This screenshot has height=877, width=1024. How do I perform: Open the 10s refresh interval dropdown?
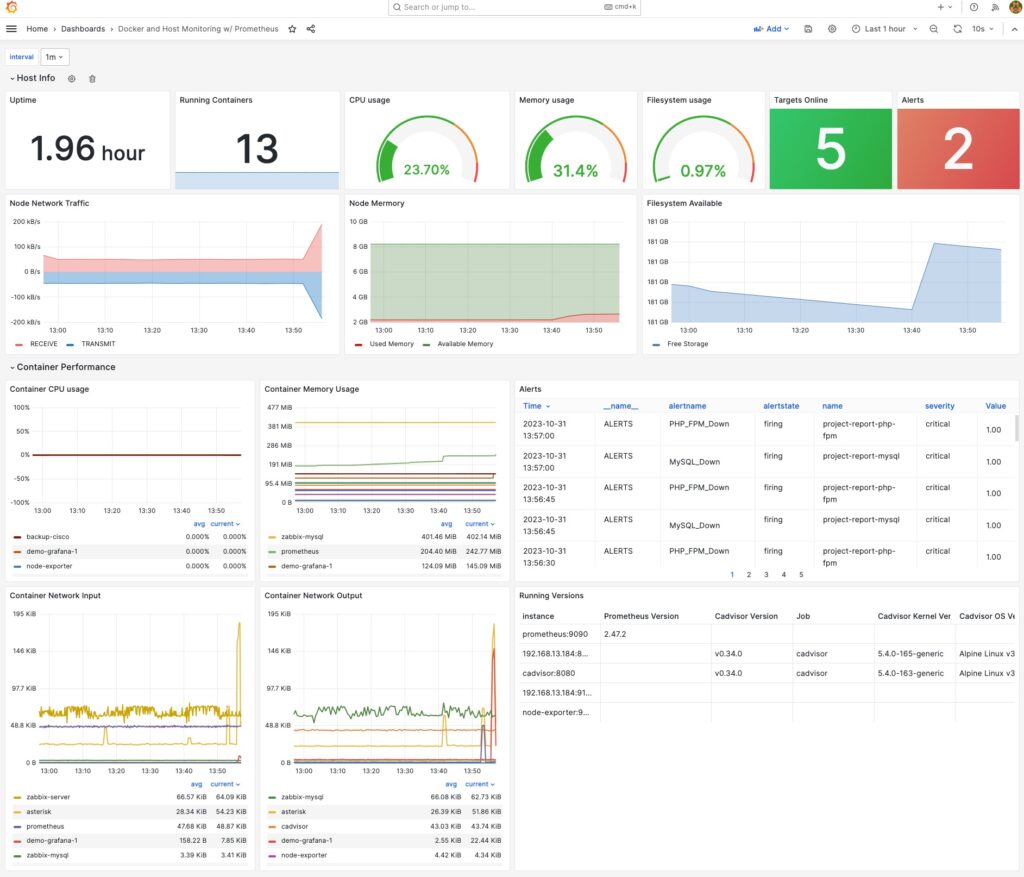click(x=982, y=29)
